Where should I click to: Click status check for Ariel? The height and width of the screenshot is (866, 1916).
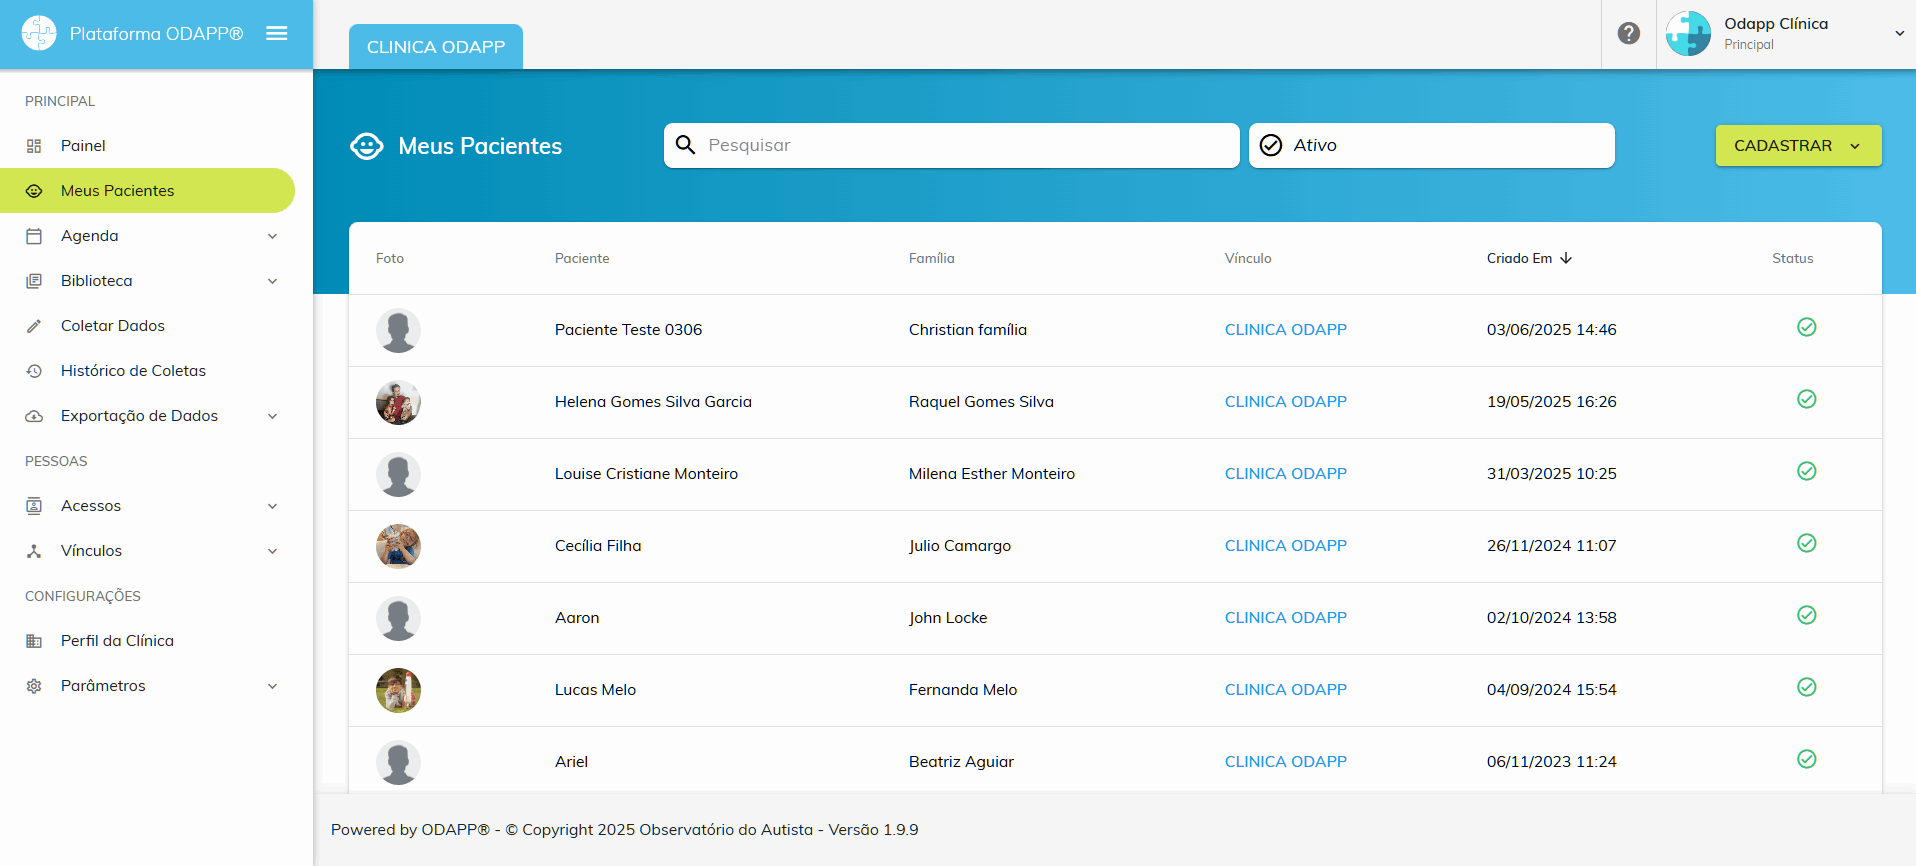1807,759
